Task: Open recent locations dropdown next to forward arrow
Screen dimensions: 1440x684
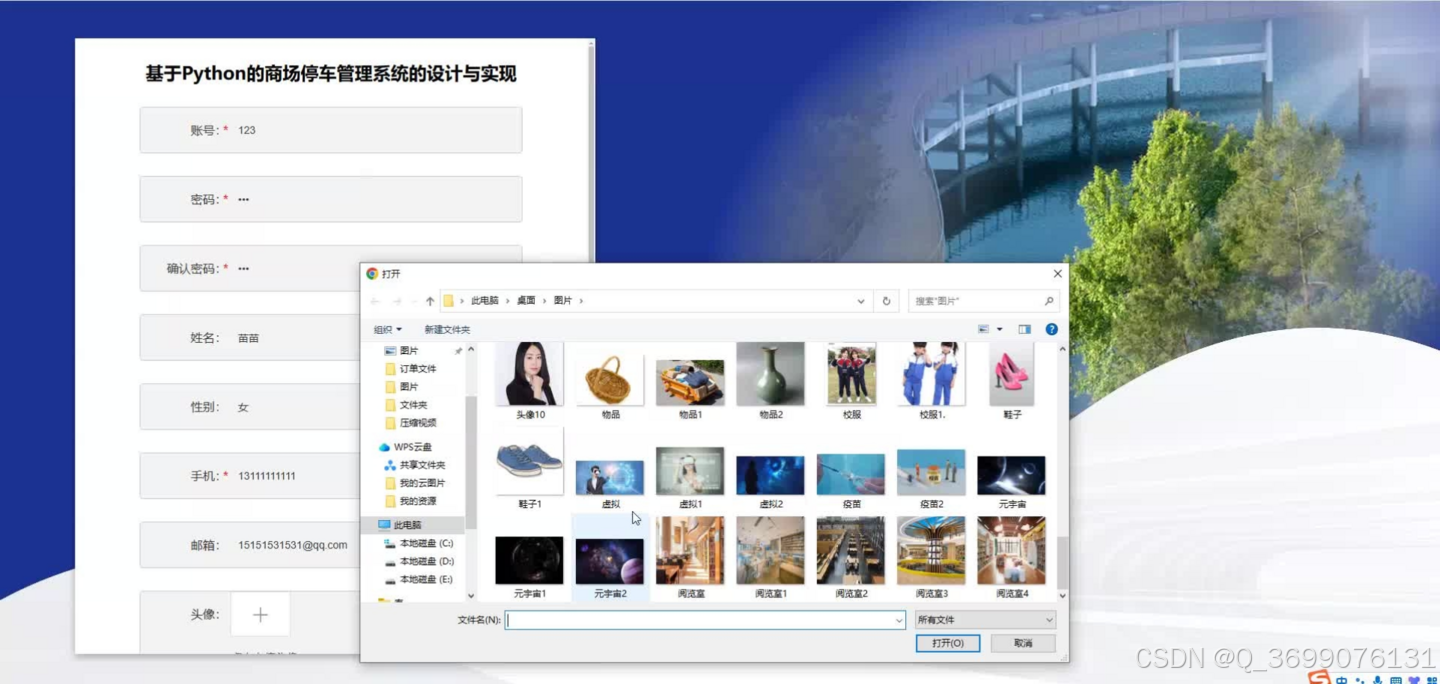Action: (x=415, y=301)
